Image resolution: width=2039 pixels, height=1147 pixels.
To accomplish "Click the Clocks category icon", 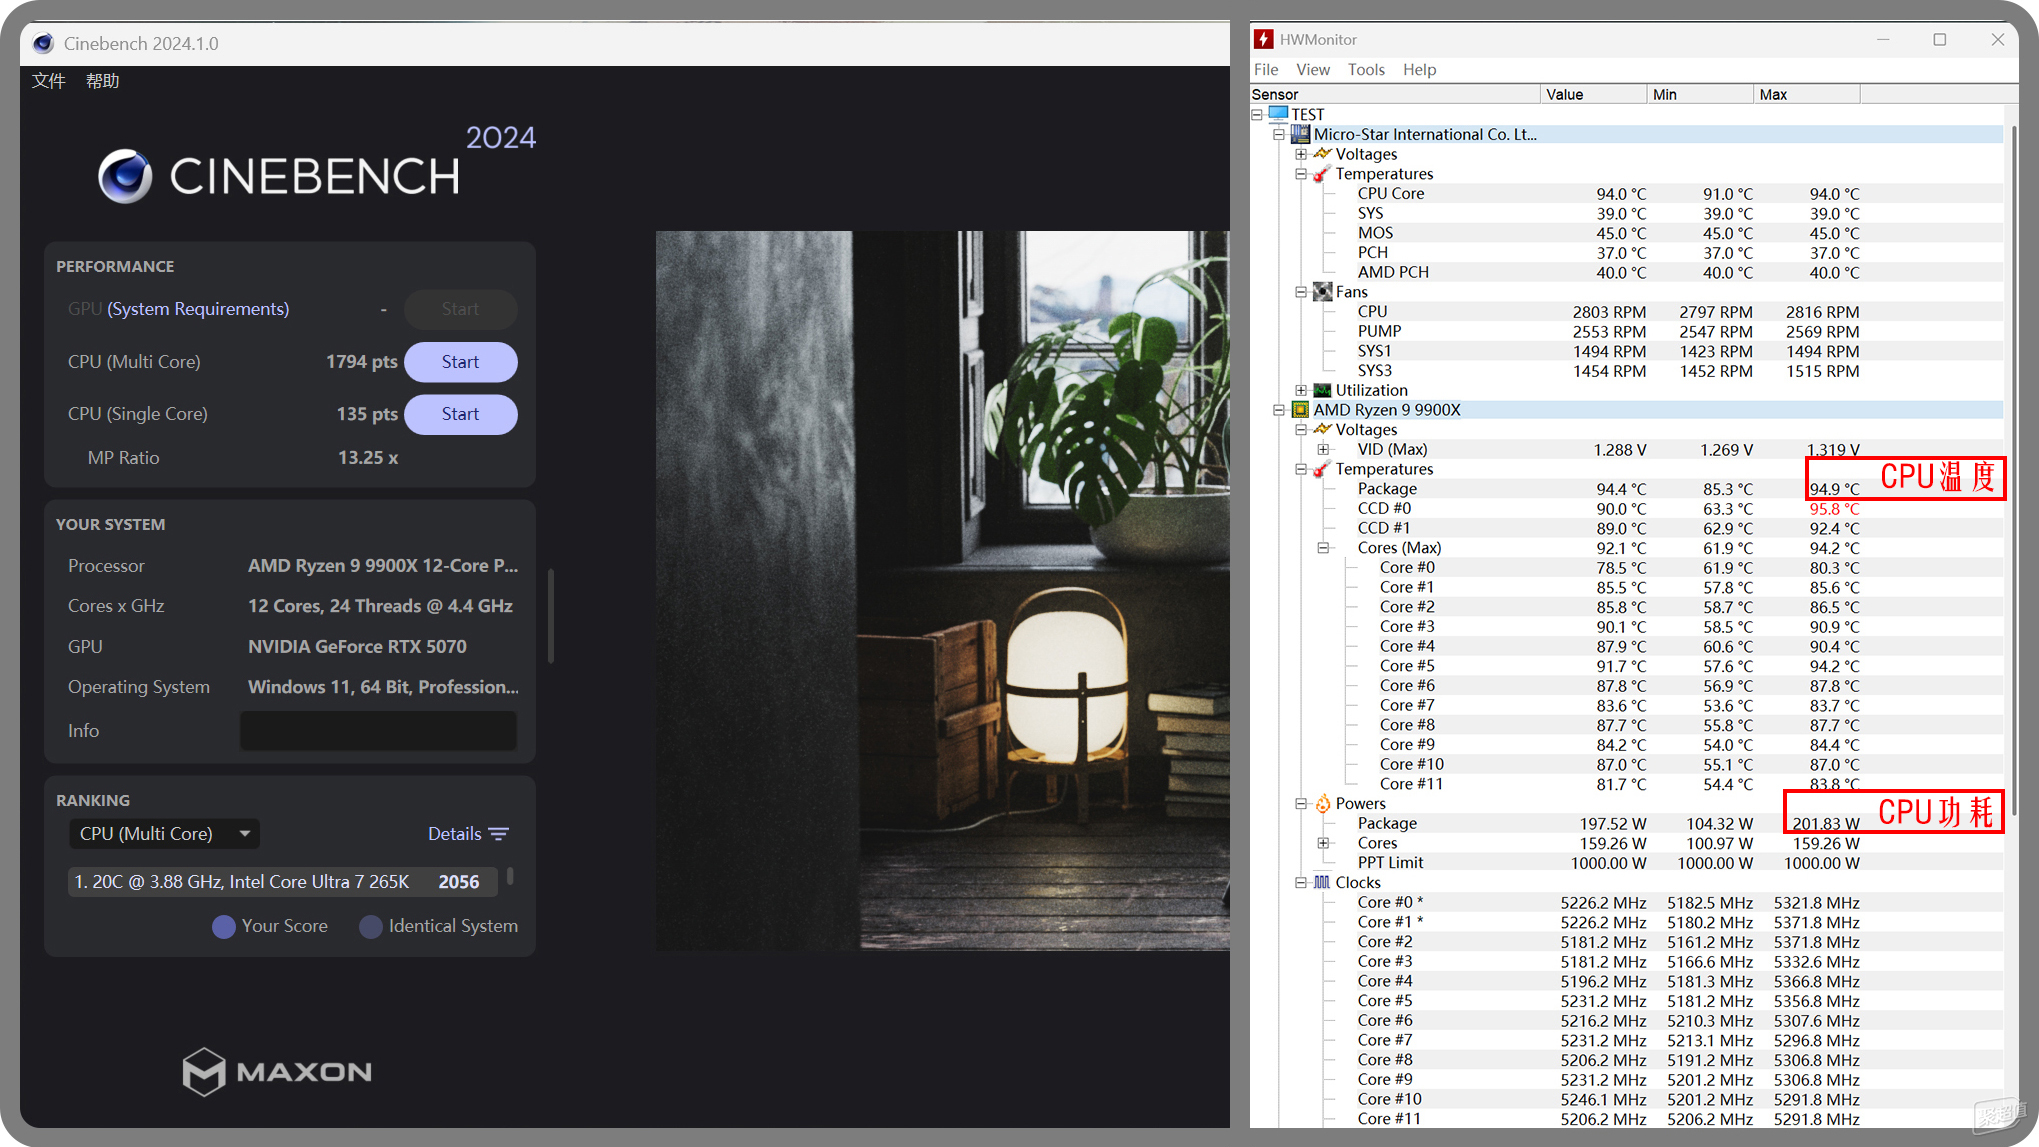I will [1322, 883].
